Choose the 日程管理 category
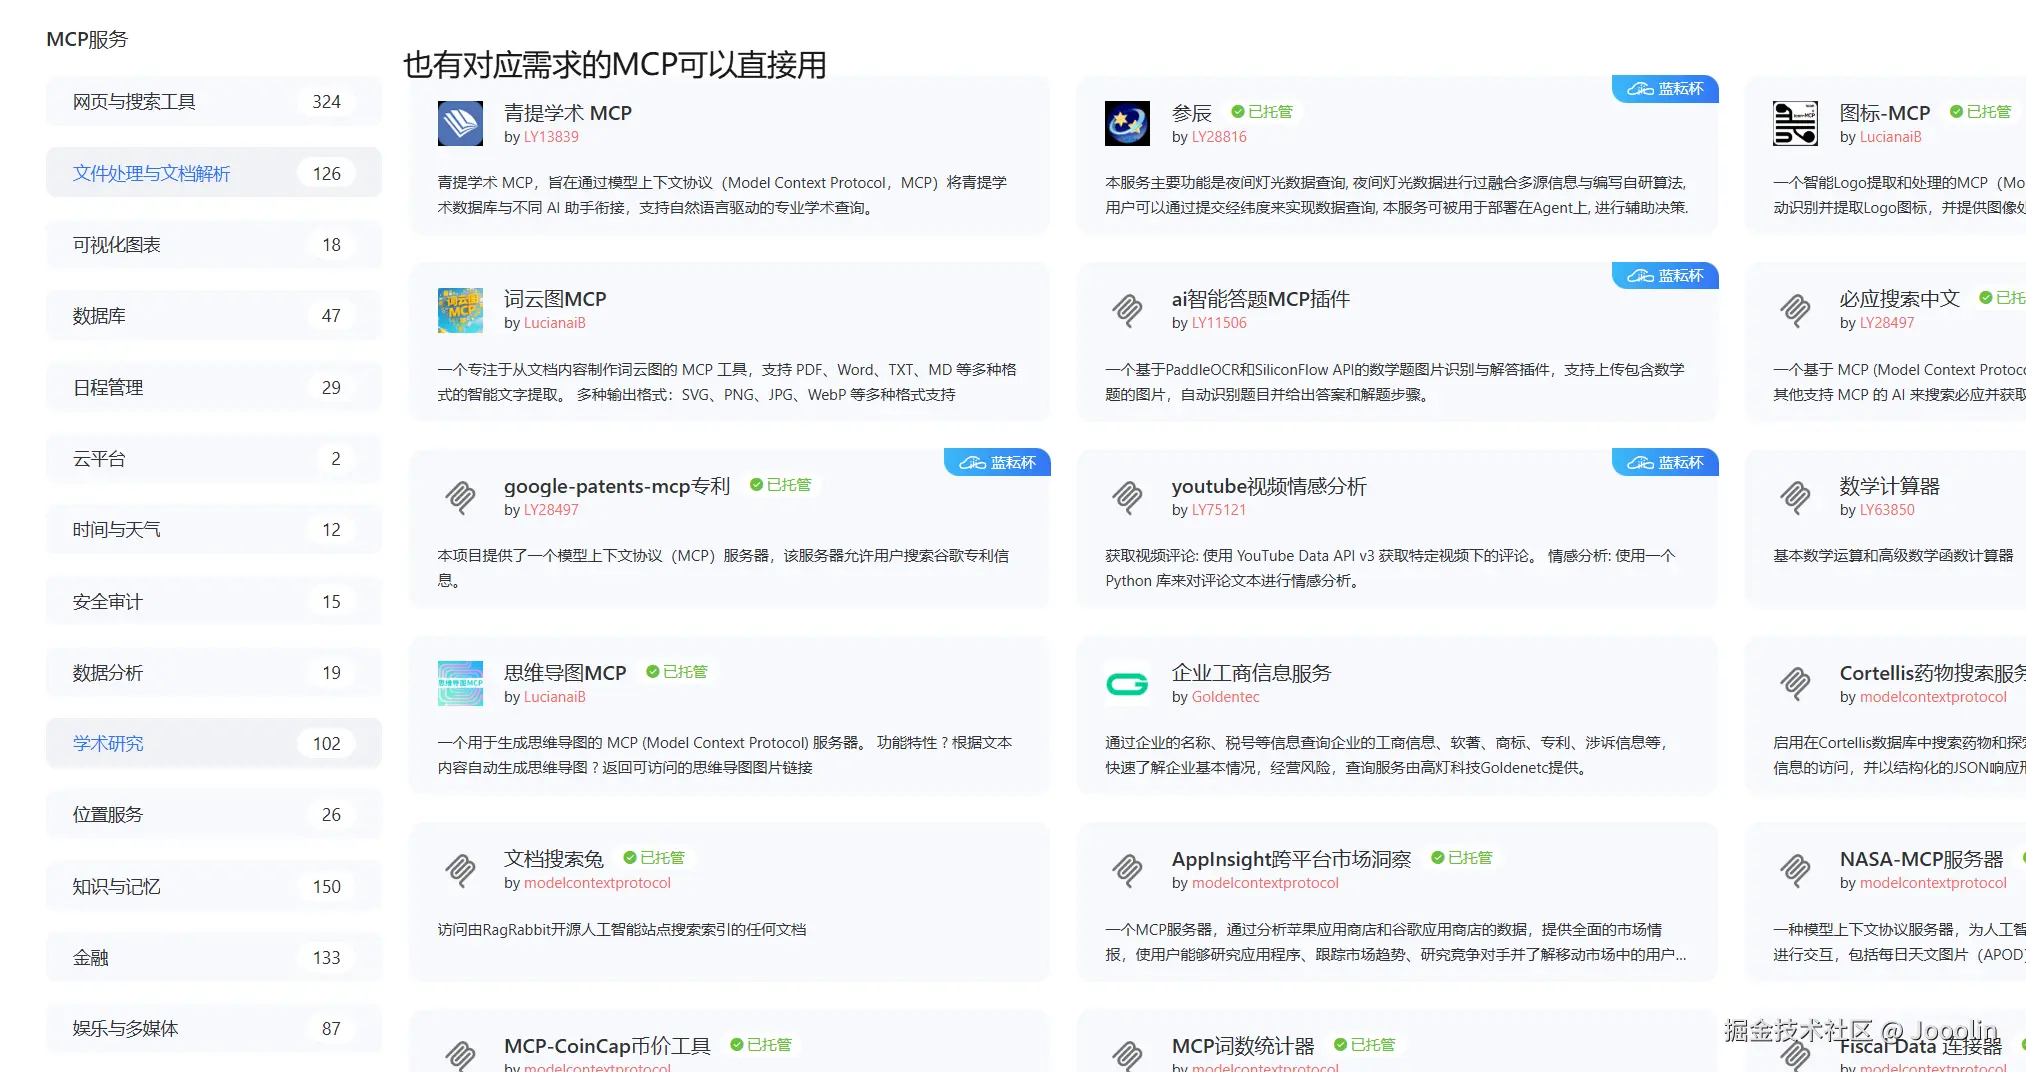The height and width of the screenshot is (1072, 2026). tap(214, 388)
